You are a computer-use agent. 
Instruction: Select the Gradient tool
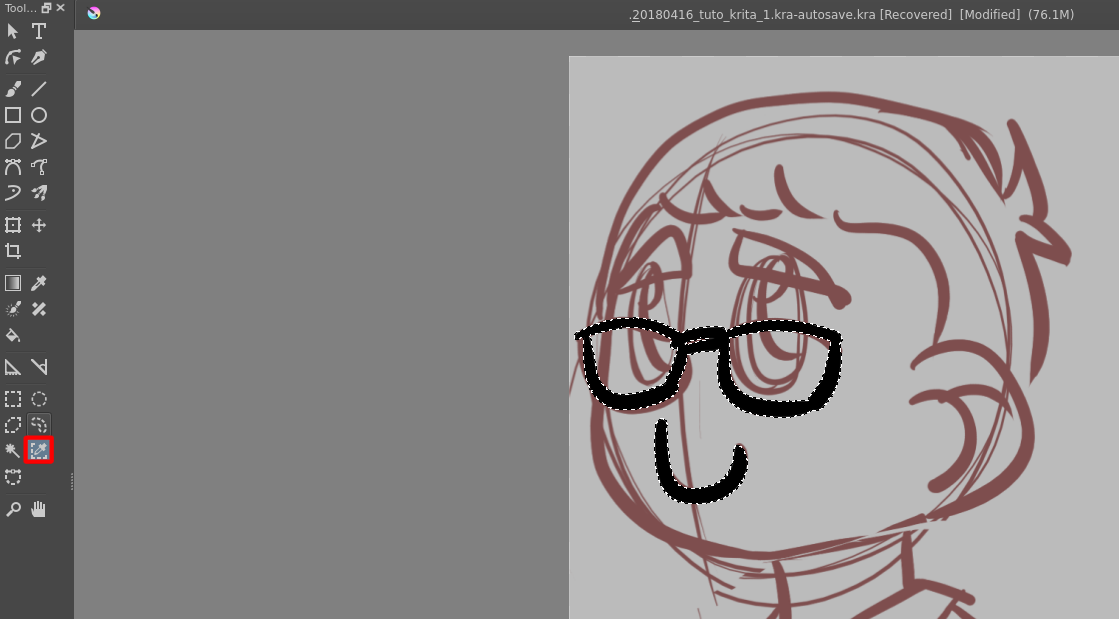[13, 282]
